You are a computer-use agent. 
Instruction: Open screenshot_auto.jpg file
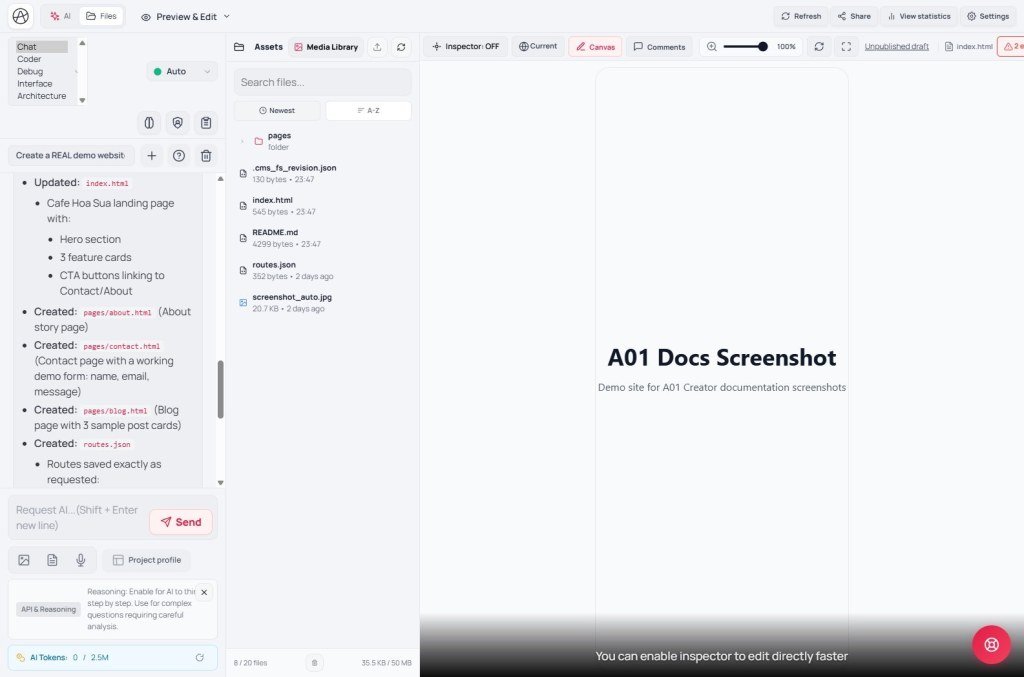323,302
